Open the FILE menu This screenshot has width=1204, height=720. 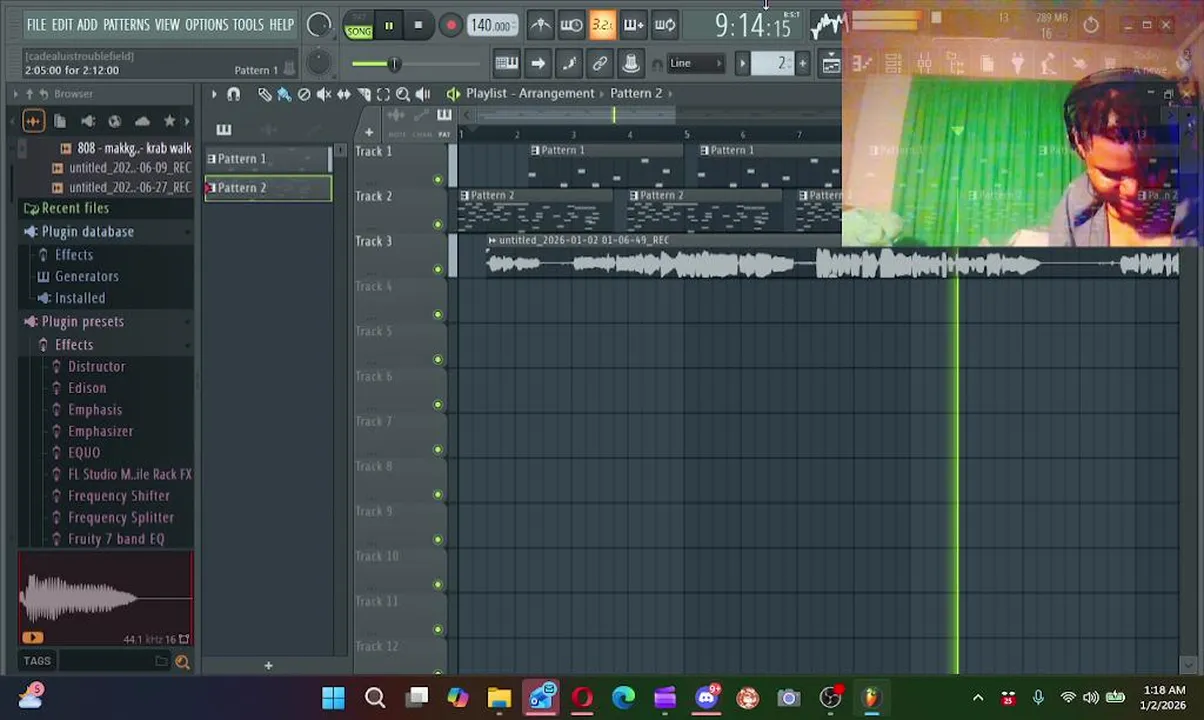coord(36,25)
